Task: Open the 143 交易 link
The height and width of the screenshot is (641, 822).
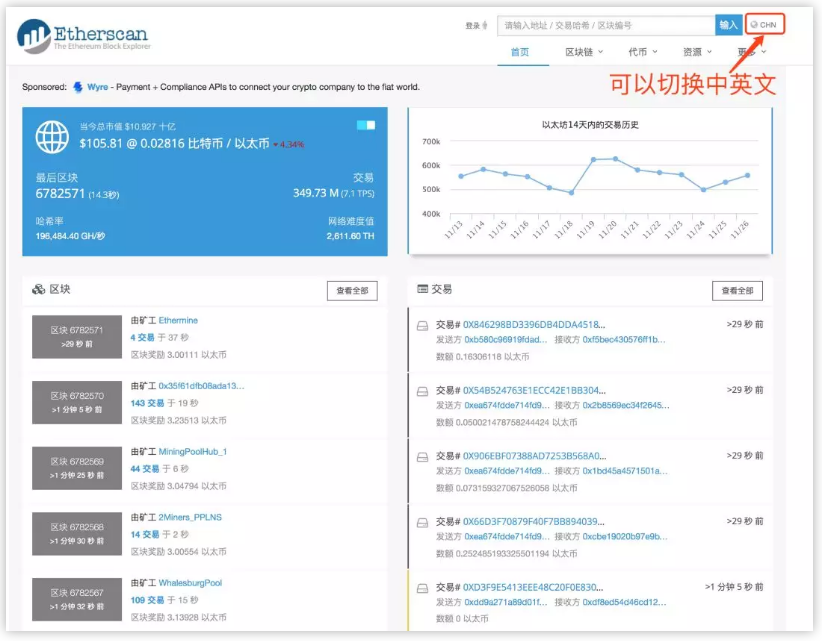Action: click(147, 403)
